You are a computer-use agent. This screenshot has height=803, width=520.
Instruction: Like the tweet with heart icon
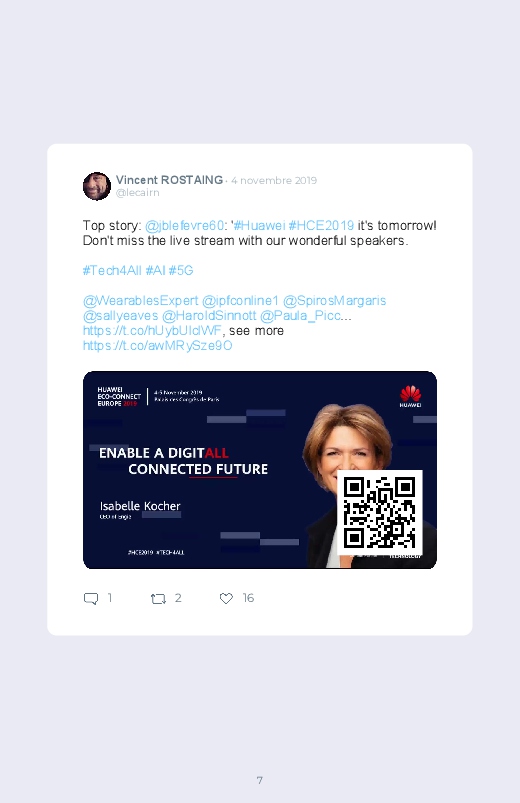coord(226,598)
